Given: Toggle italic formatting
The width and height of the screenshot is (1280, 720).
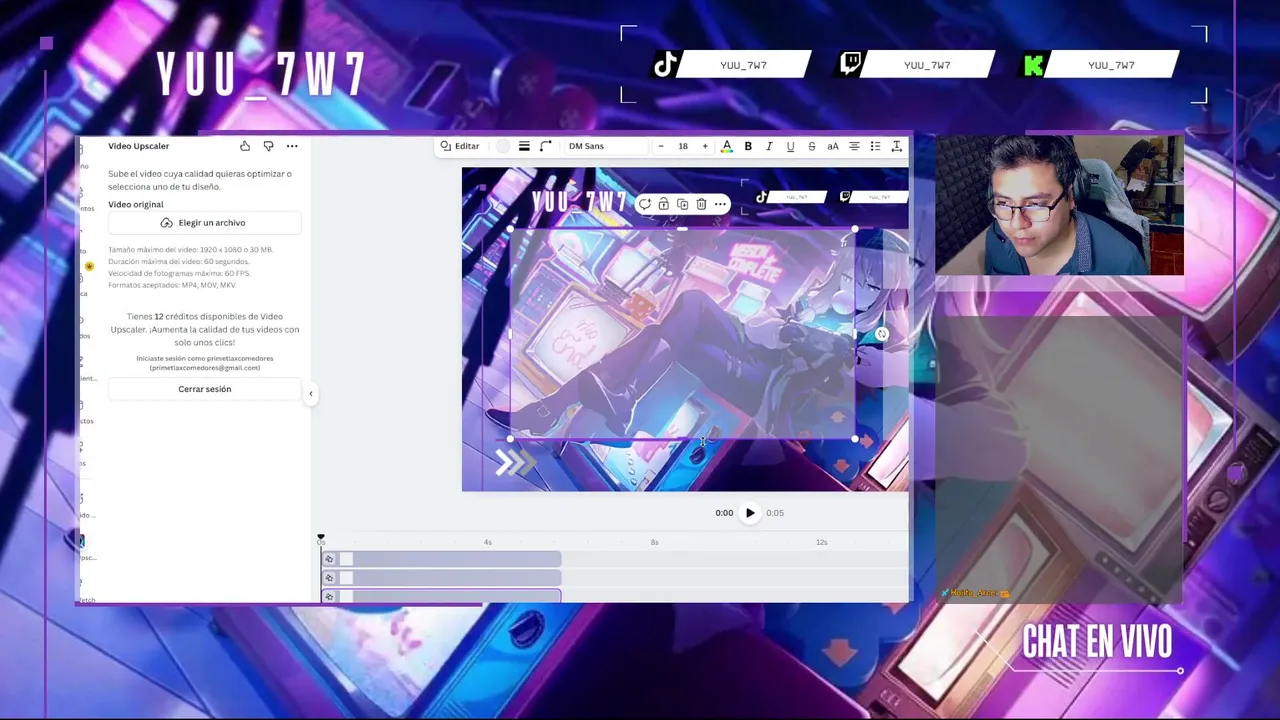Looking at the screenshot, I should [769, 146].
